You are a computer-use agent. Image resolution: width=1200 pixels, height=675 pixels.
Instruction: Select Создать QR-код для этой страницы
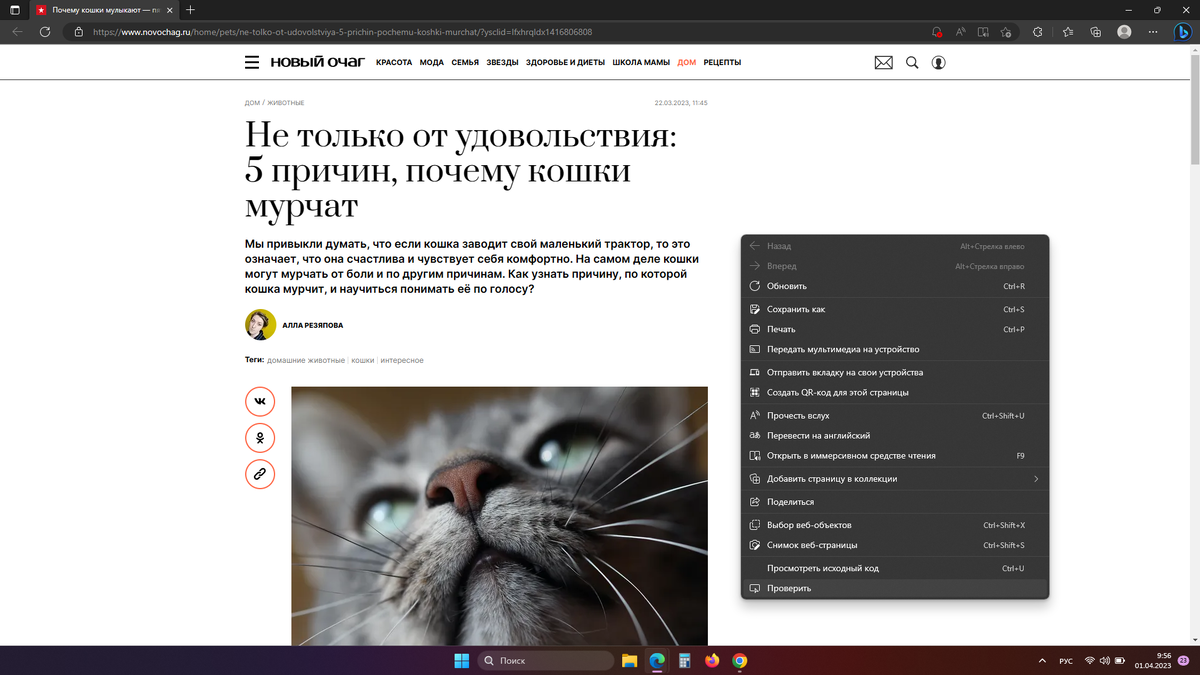895,392
